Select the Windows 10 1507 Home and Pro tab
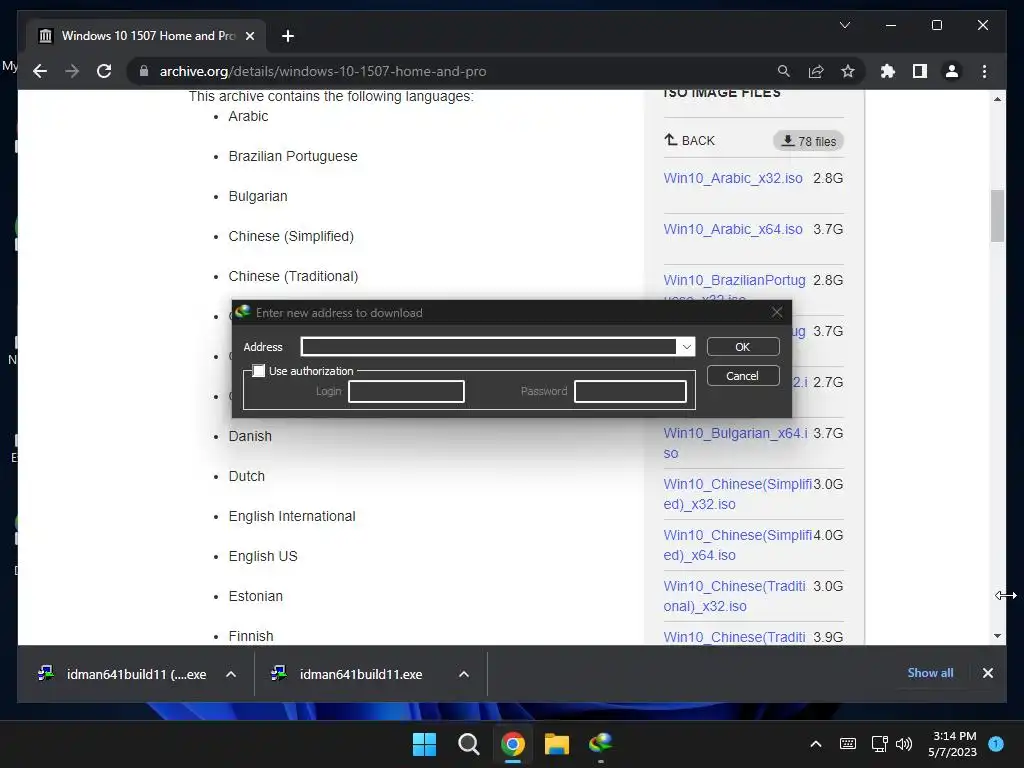Viewport: 1024px width, 768px height. click(146, 36)
